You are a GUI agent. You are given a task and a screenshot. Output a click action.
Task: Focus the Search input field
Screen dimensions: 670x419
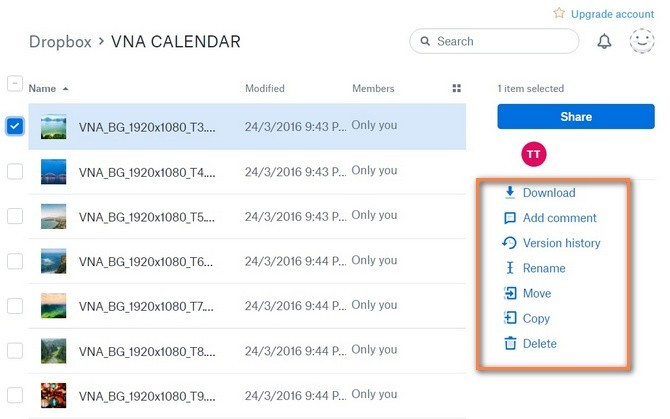pyautogui.click(x=500, y=41)
